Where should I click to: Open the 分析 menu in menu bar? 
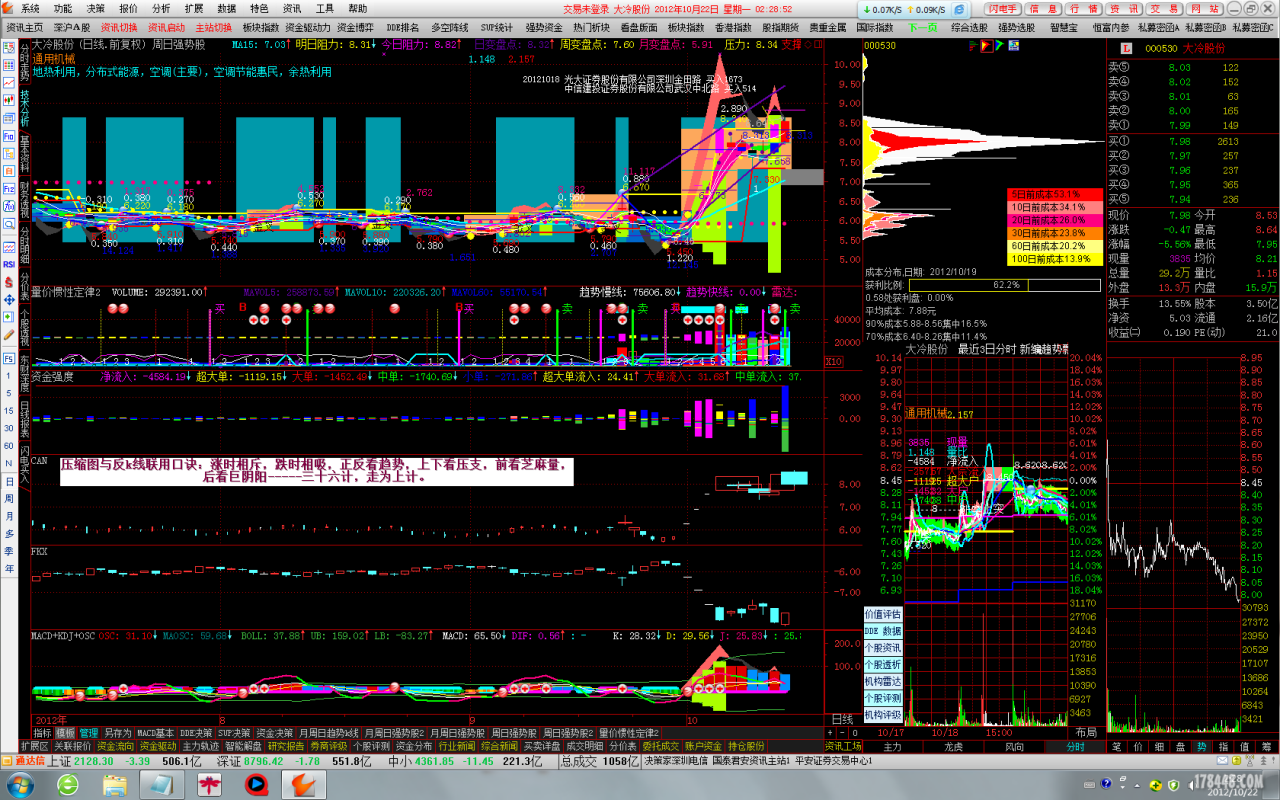pyautogui.click(x=161, y=8)
